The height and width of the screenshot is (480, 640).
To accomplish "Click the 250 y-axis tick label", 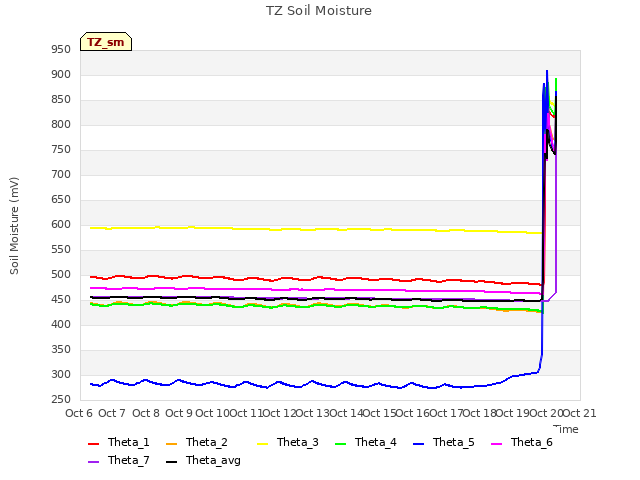I will 61,400.
